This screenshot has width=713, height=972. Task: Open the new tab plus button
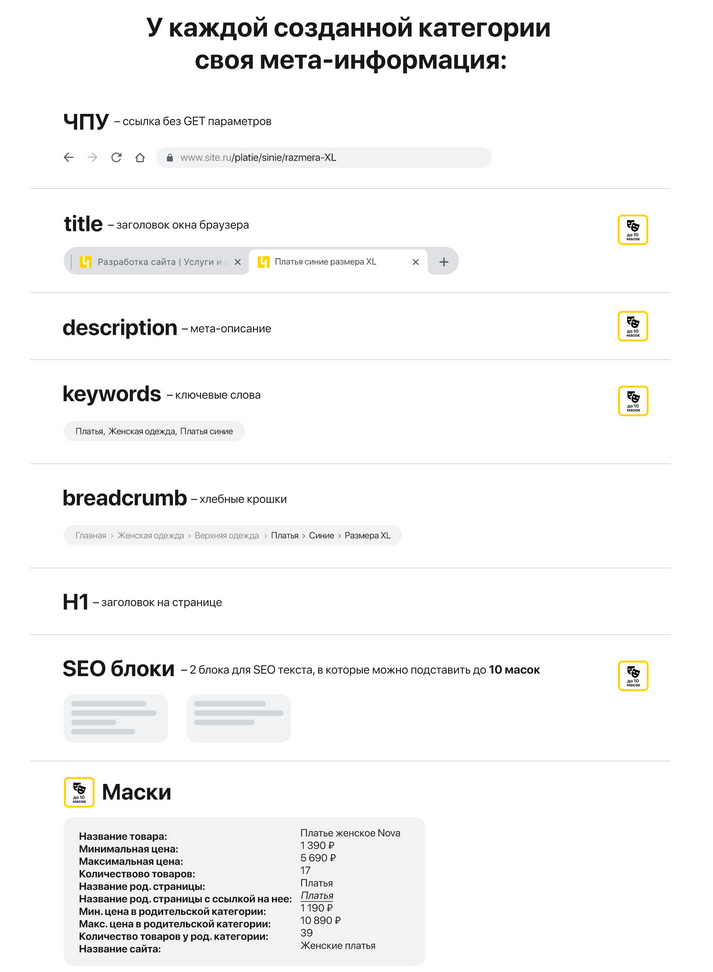(444, 262)
